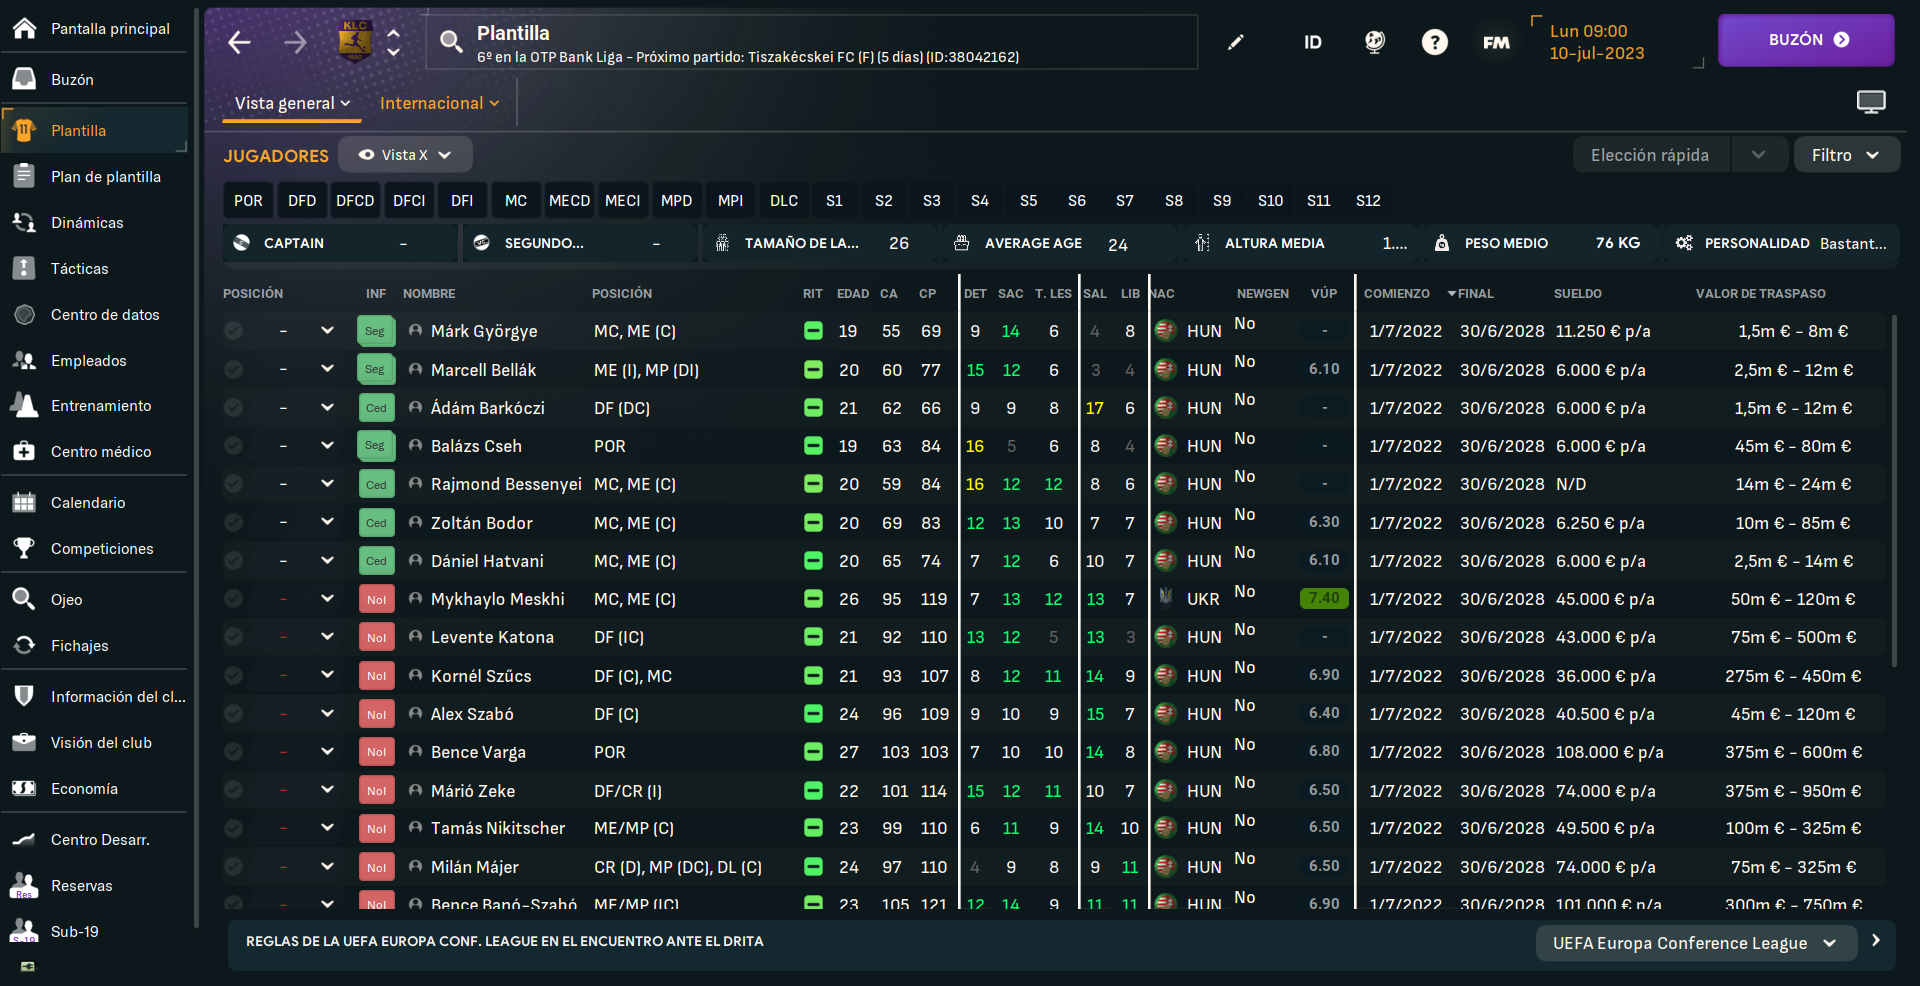The height and width of the screenshot is (986, 1920).
Task: Open the search magnifier icon
Action: (451, 41)
